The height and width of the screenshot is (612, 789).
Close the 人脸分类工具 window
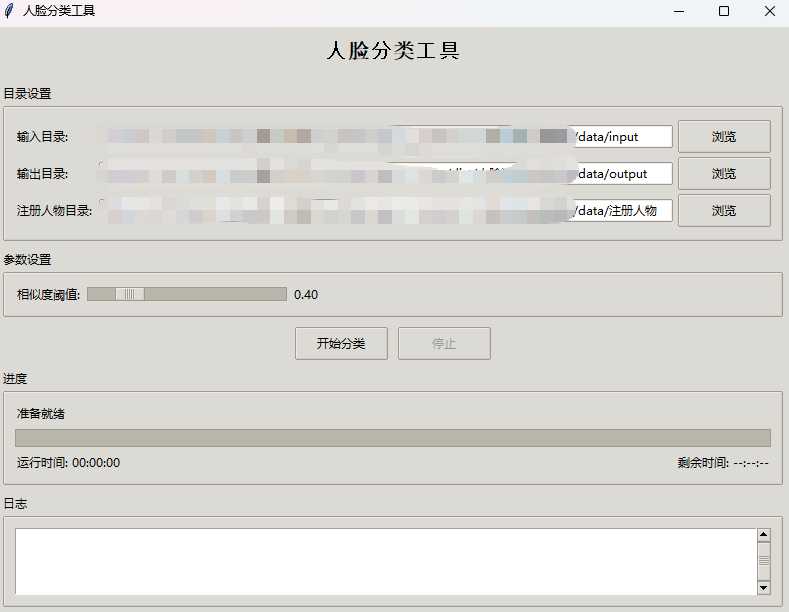tap(769, 11)
